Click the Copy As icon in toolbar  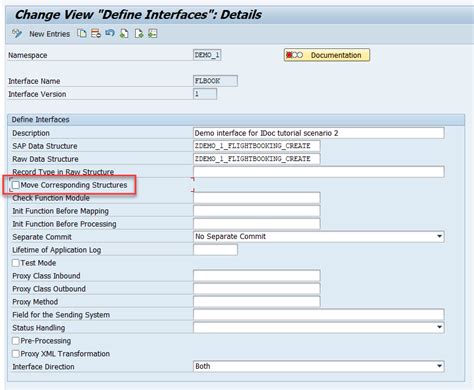tap(82, 34)
